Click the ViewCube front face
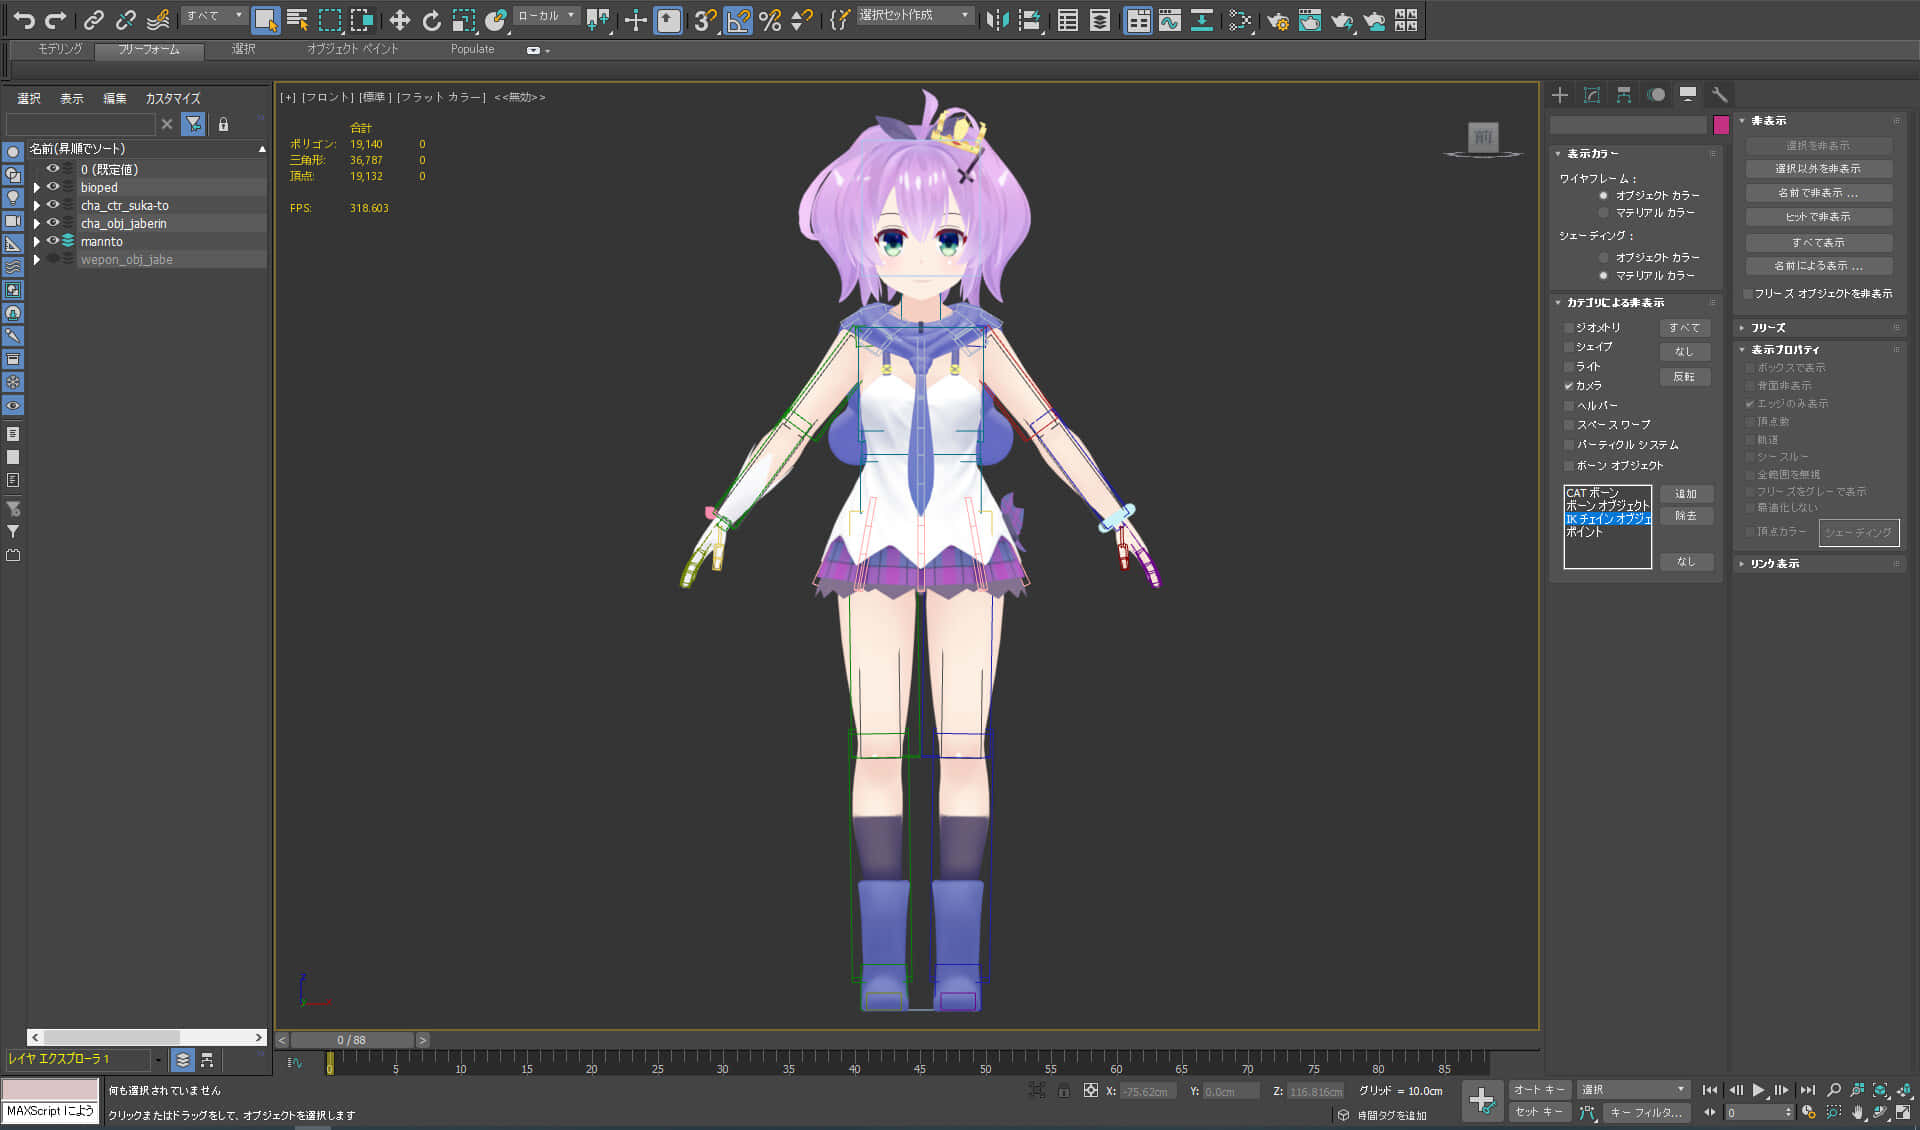Image resolution: width=1920 pixels, height=1130 pixels. pos(1483,136)
